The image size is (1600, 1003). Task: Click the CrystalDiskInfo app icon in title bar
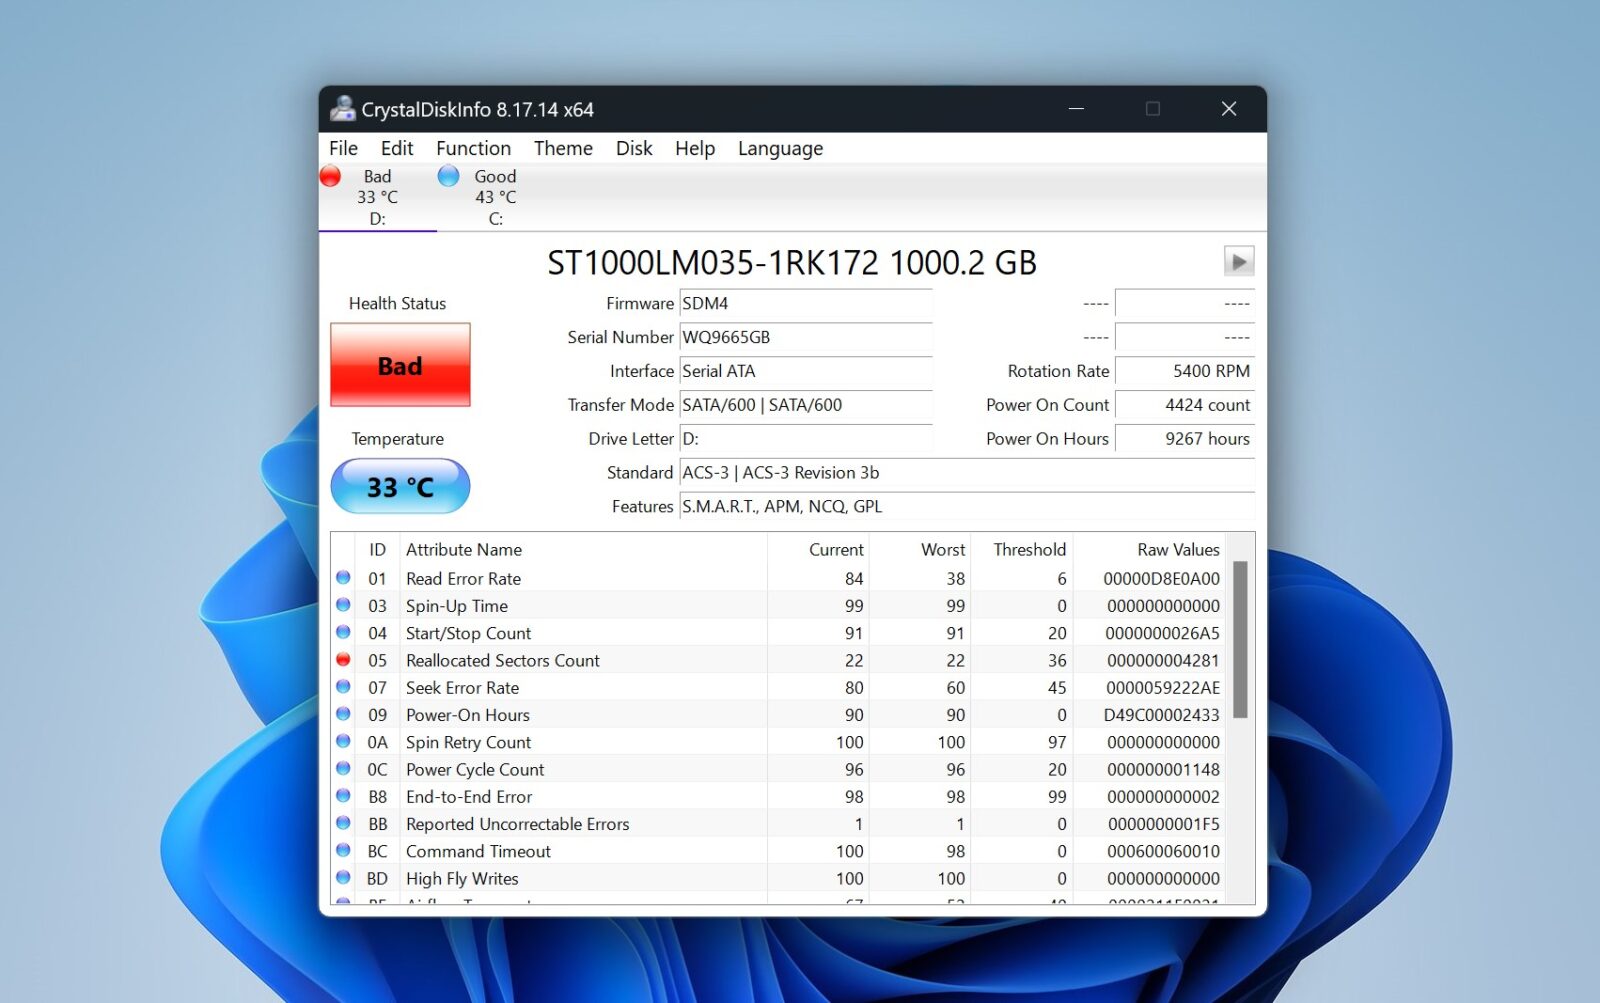343,108
